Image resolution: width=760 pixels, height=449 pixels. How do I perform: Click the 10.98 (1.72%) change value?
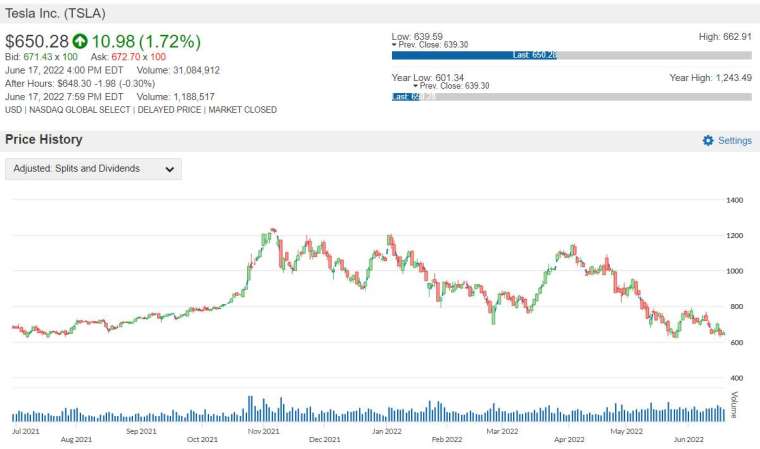click(146, 41)
